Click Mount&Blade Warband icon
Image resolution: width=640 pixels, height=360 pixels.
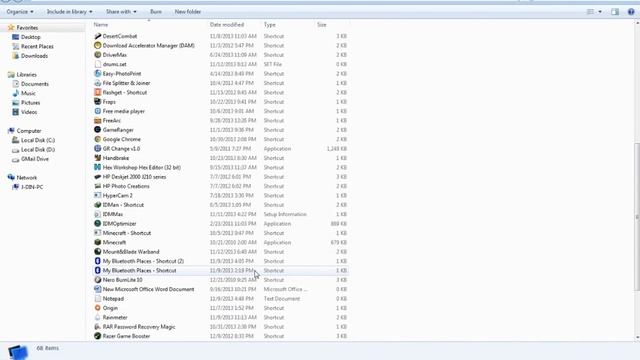[98, 252]
